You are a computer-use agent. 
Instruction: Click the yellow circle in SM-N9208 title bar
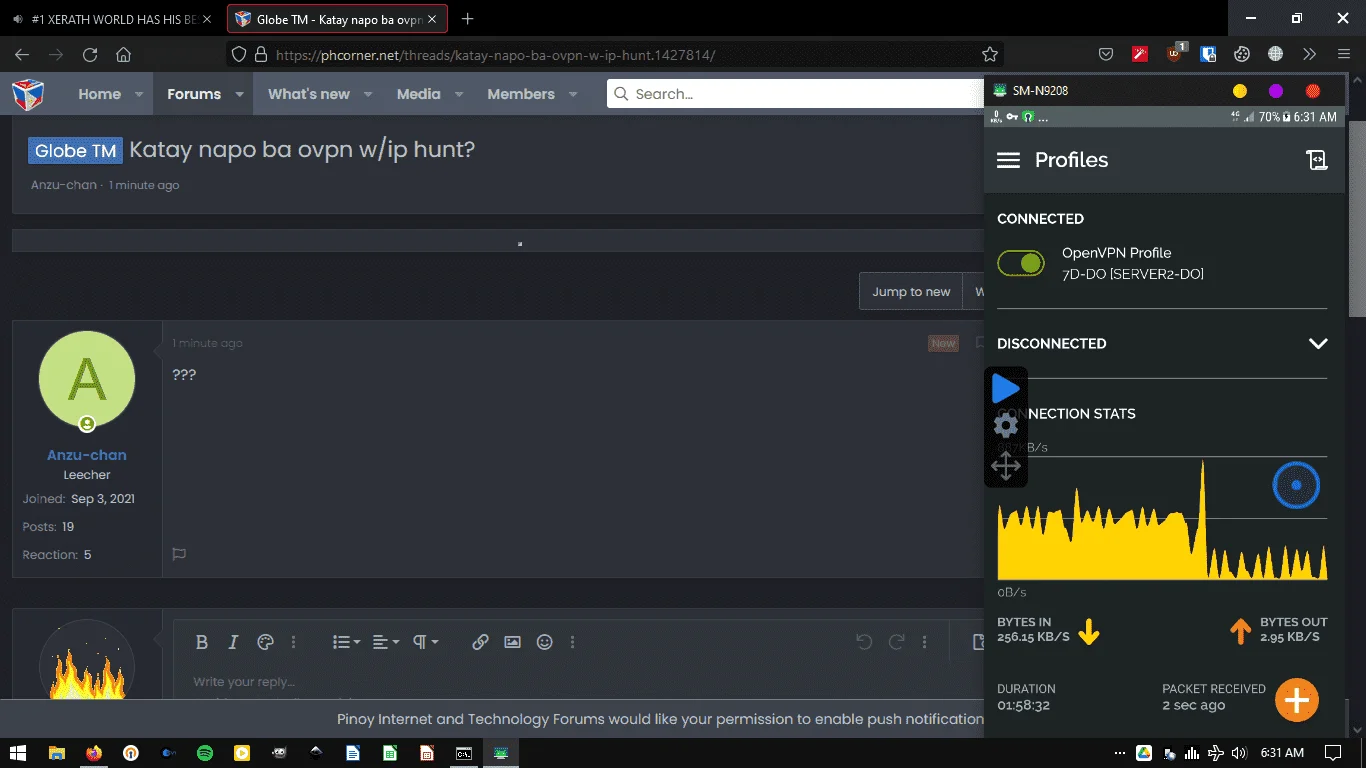pos(1240,91)
